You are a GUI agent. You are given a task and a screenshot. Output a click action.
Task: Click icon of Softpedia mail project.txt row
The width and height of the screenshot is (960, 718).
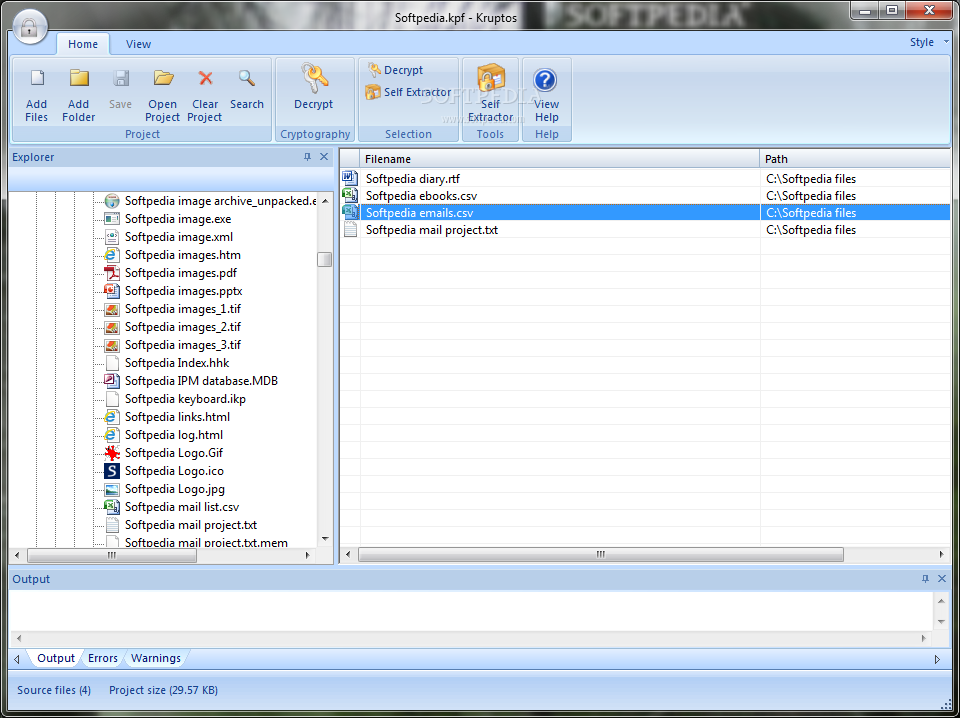click(350, 230)
